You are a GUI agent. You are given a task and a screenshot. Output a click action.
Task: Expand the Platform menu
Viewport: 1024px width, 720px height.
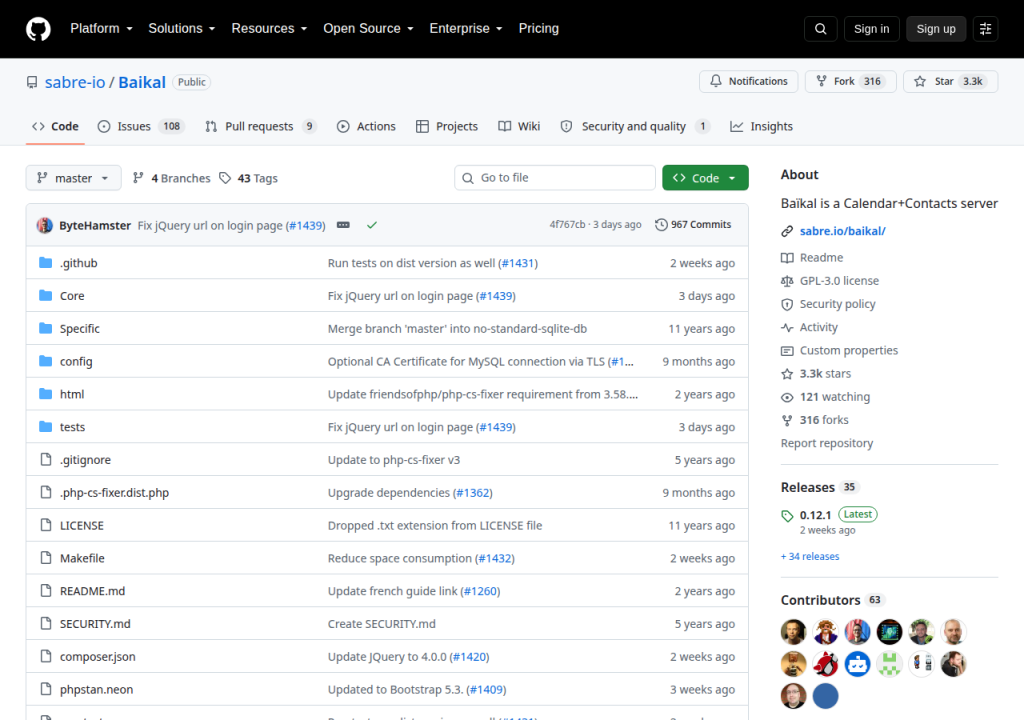tap(101, 29)
